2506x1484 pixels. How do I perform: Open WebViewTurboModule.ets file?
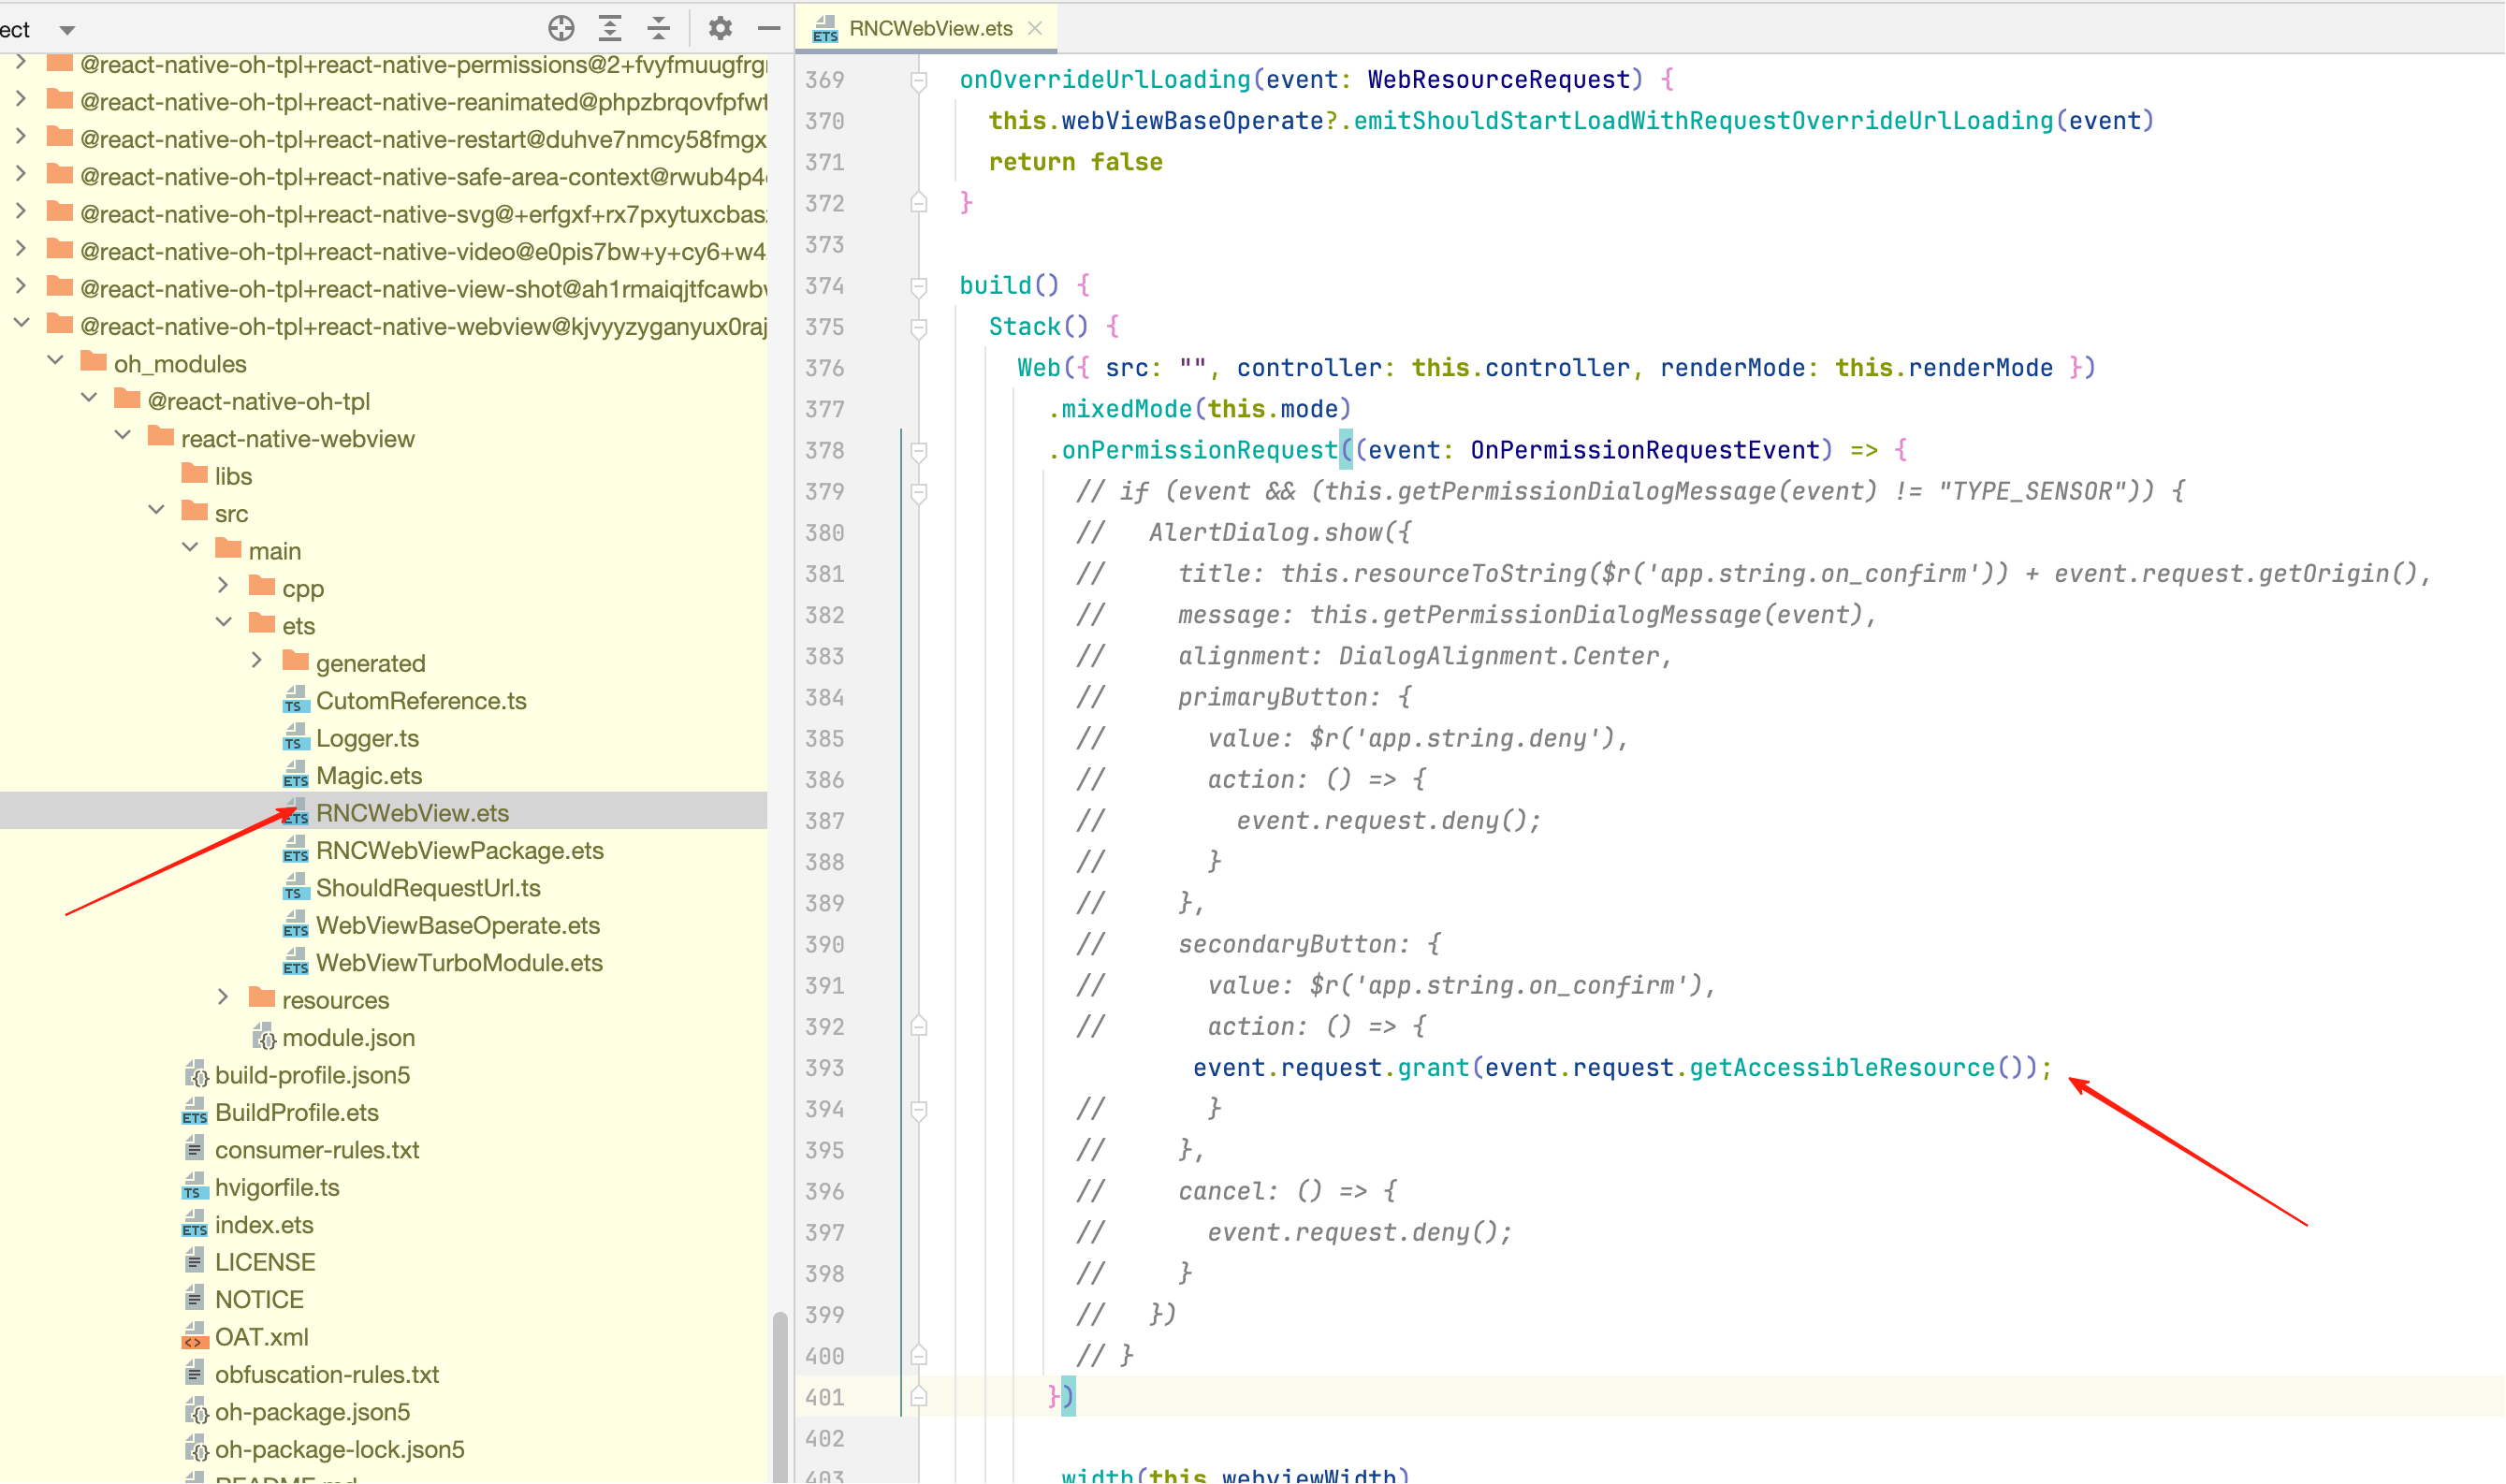pyautogui.click(x=458, y=962)
